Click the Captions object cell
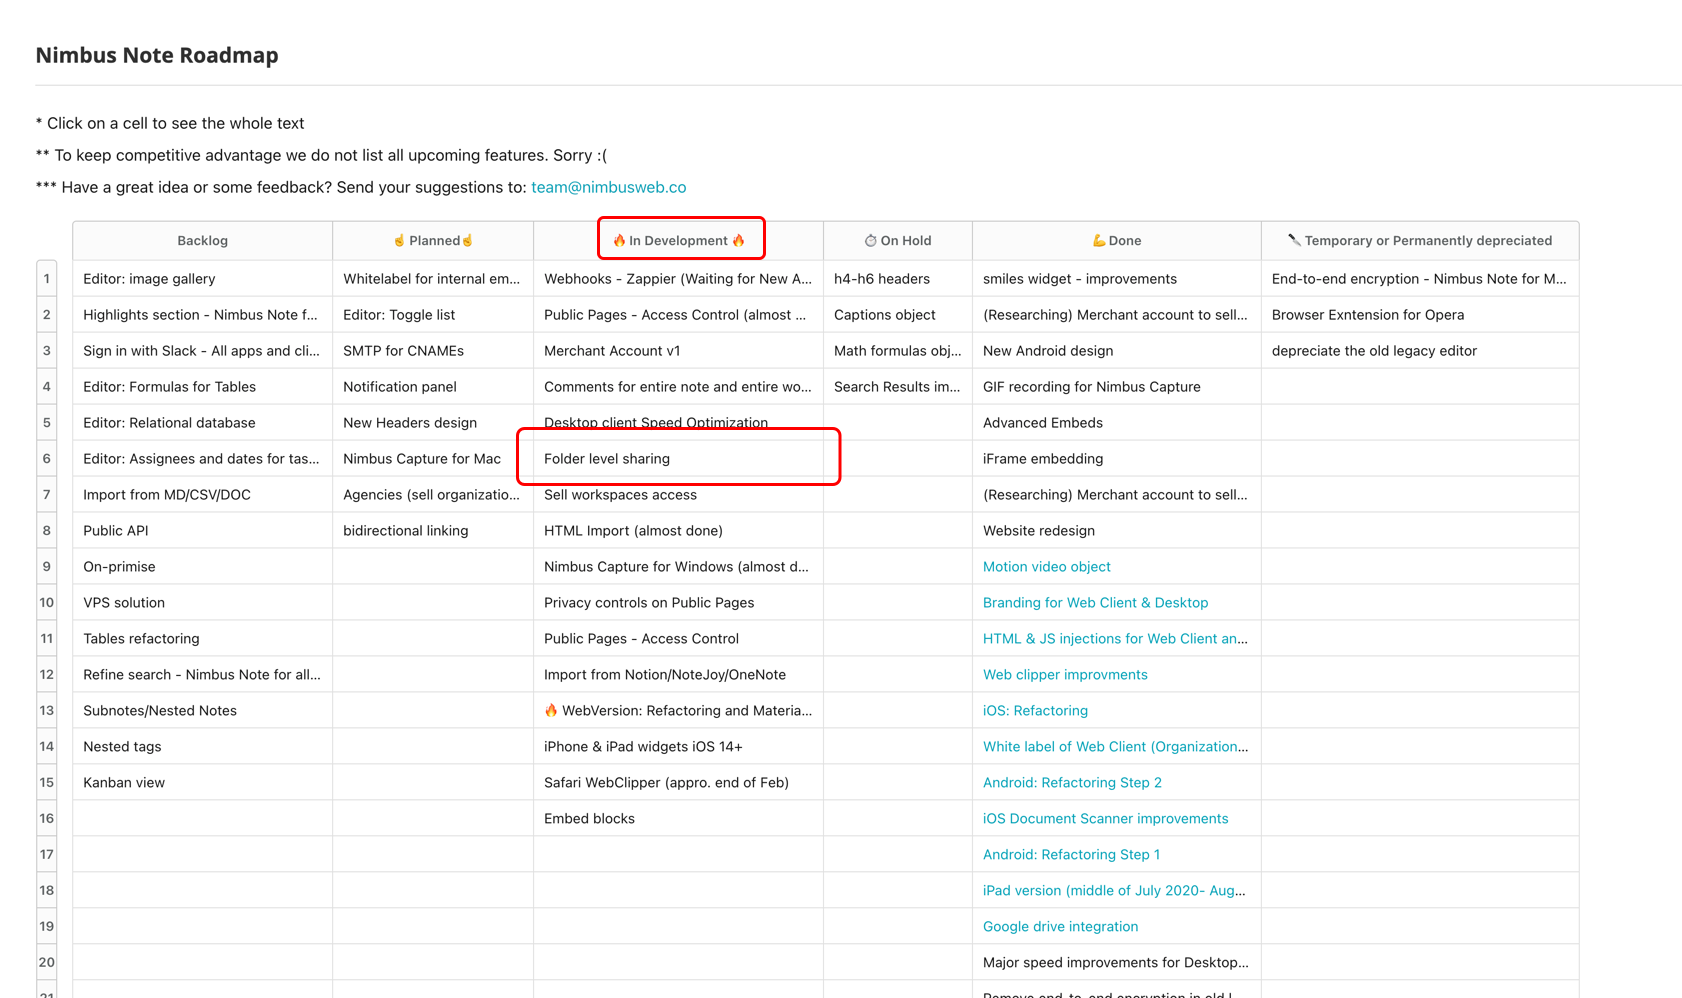The width and height of the screenshot is (1682, 998). point(898,315)
